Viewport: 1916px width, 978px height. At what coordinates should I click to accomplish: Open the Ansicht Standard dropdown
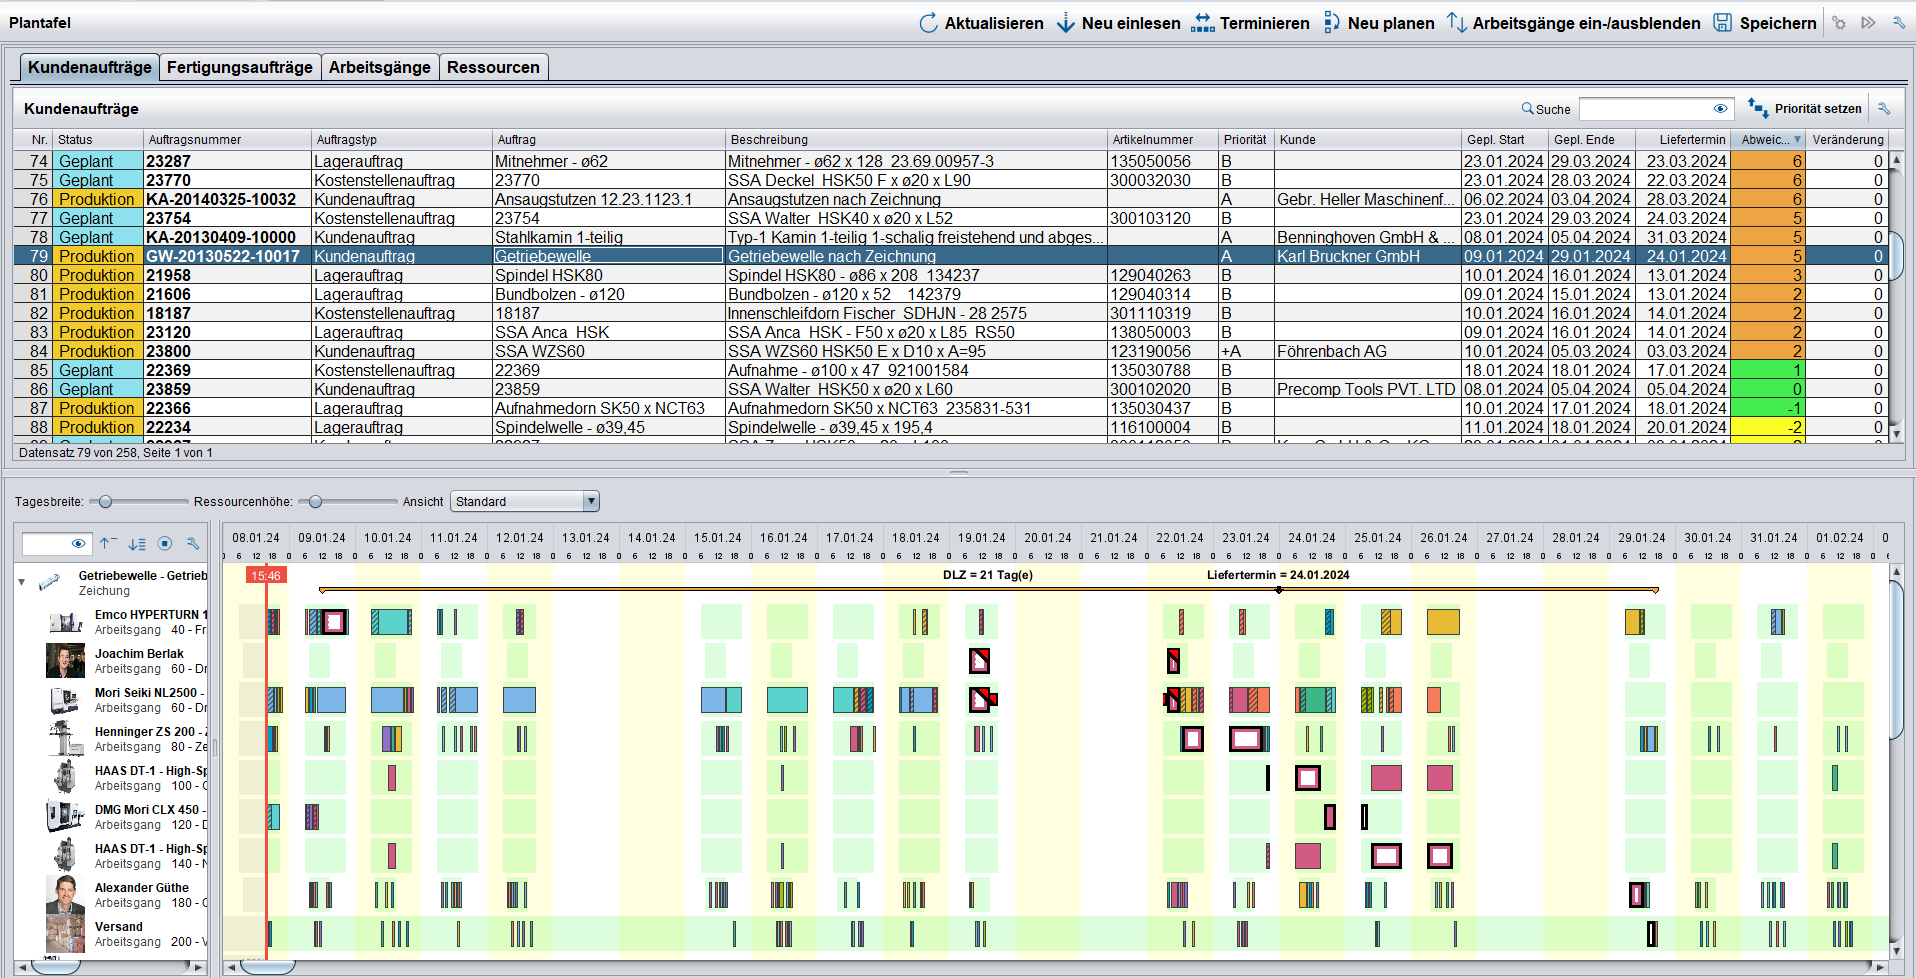(525, 501)
